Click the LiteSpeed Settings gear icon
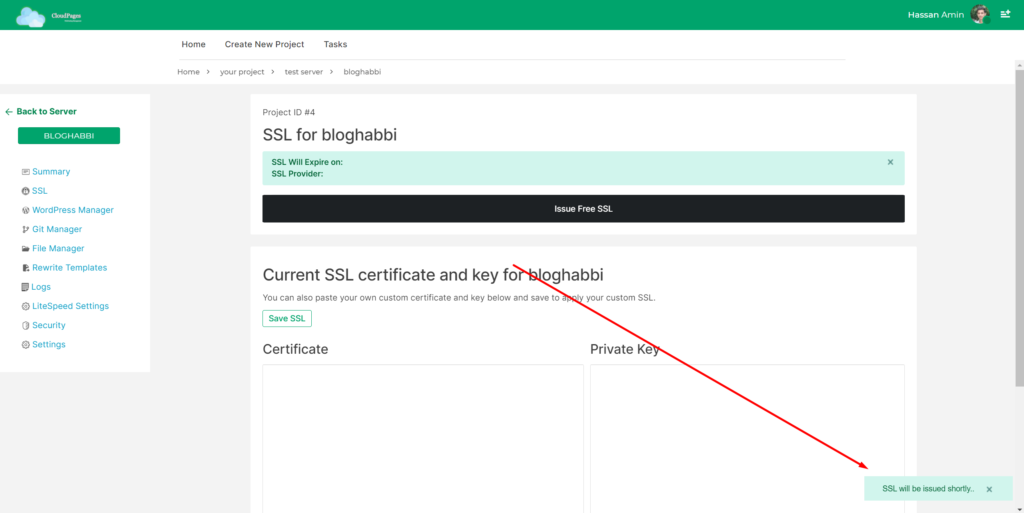 point(25,306)
